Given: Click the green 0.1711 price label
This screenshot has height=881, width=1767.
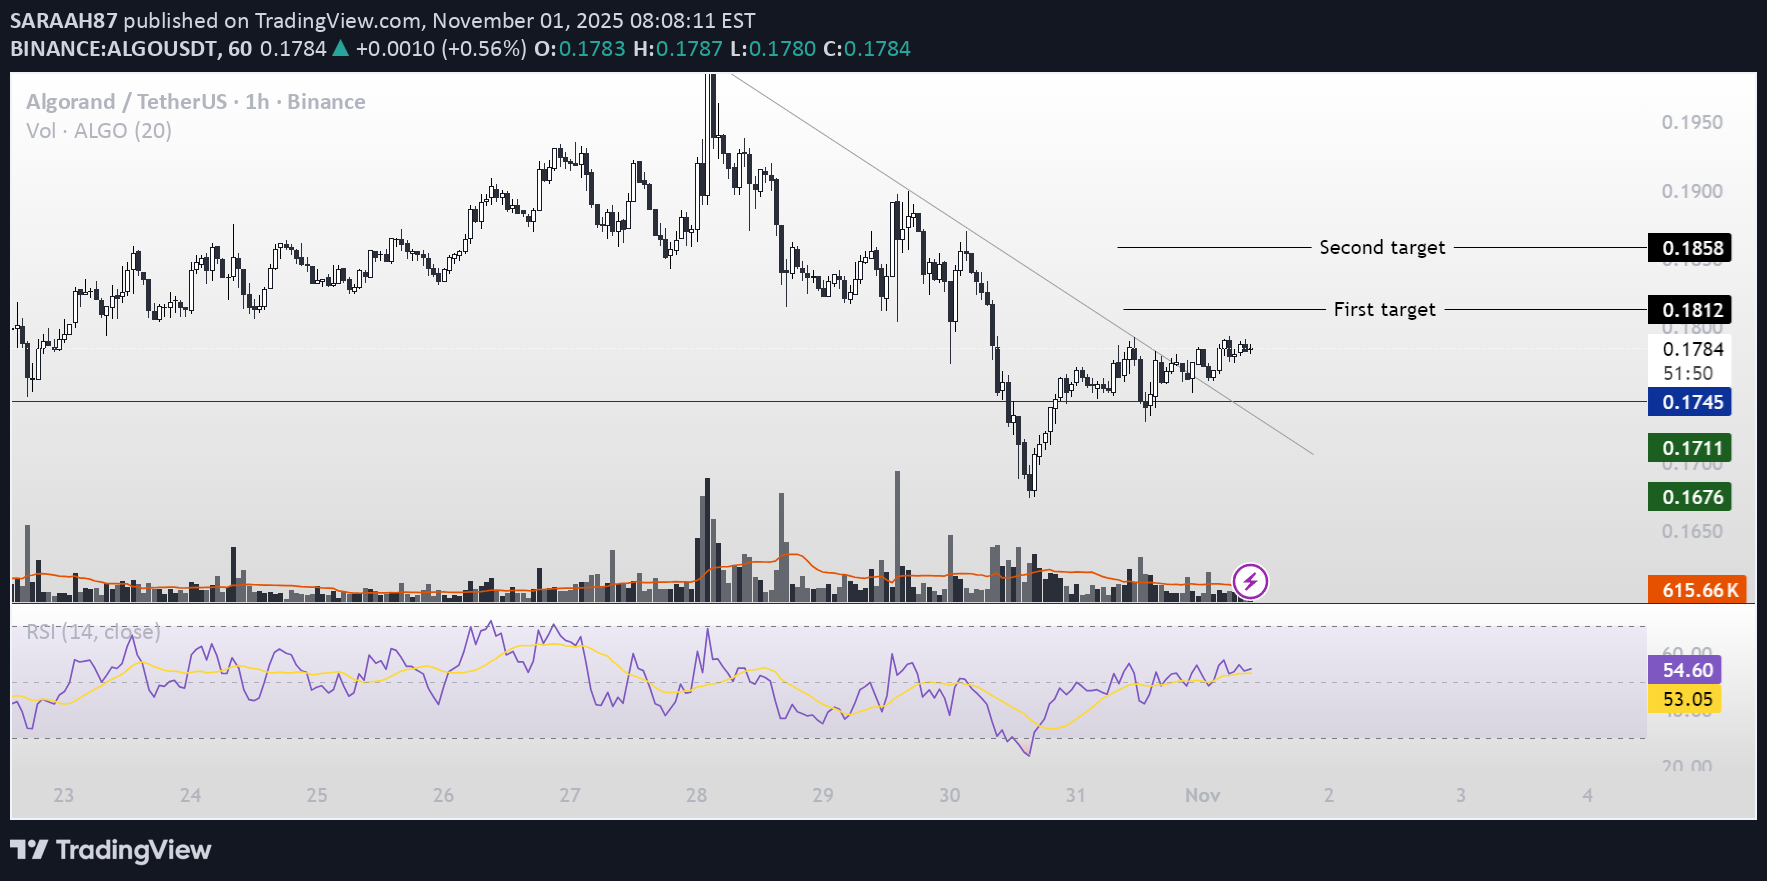Looking at the screenshot, I should coord(1692,448).
